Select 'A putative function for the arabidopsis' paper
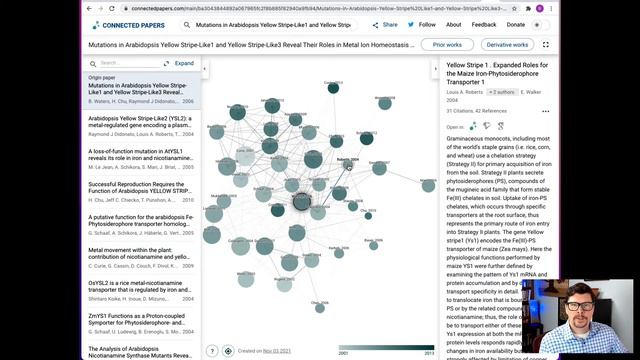Viewport: 640px width, 360px height. [141, 224]
